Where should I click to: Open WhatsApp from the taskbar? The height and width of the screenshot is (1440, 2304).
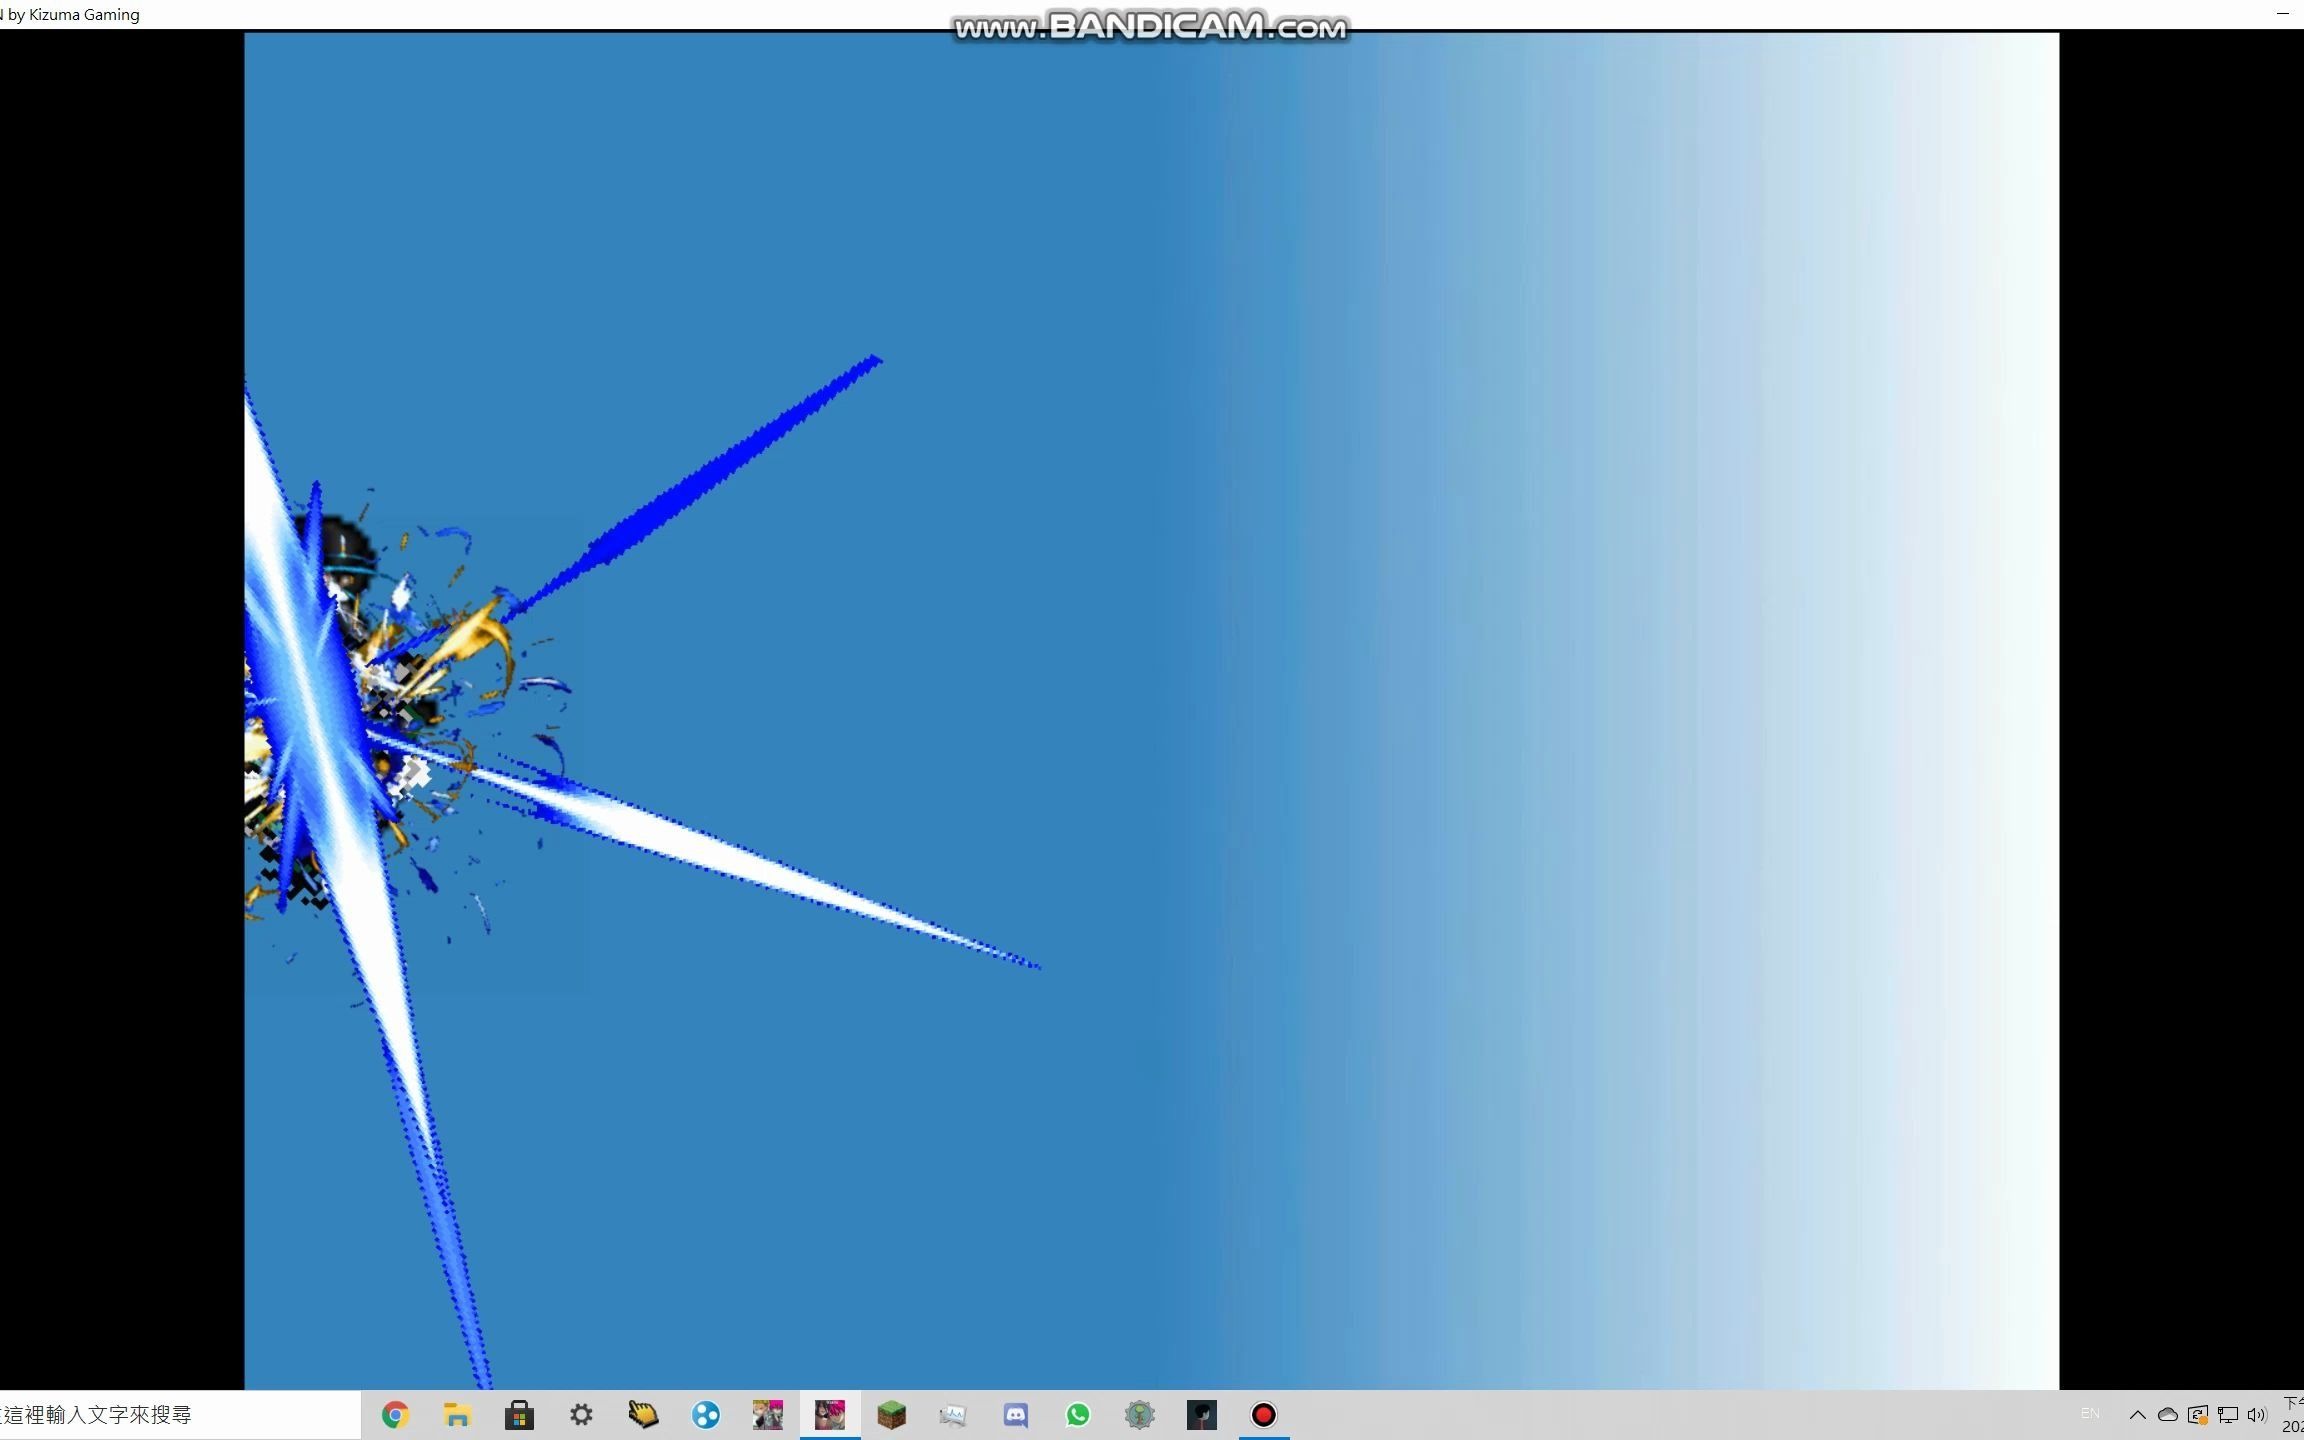[1078, 1415]
